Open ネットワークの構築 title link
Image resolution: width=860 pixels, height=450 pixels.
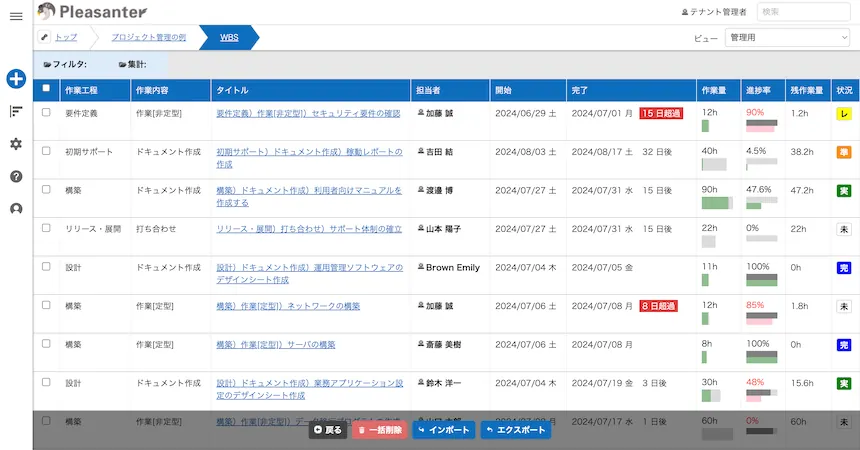tap(288, 306)
